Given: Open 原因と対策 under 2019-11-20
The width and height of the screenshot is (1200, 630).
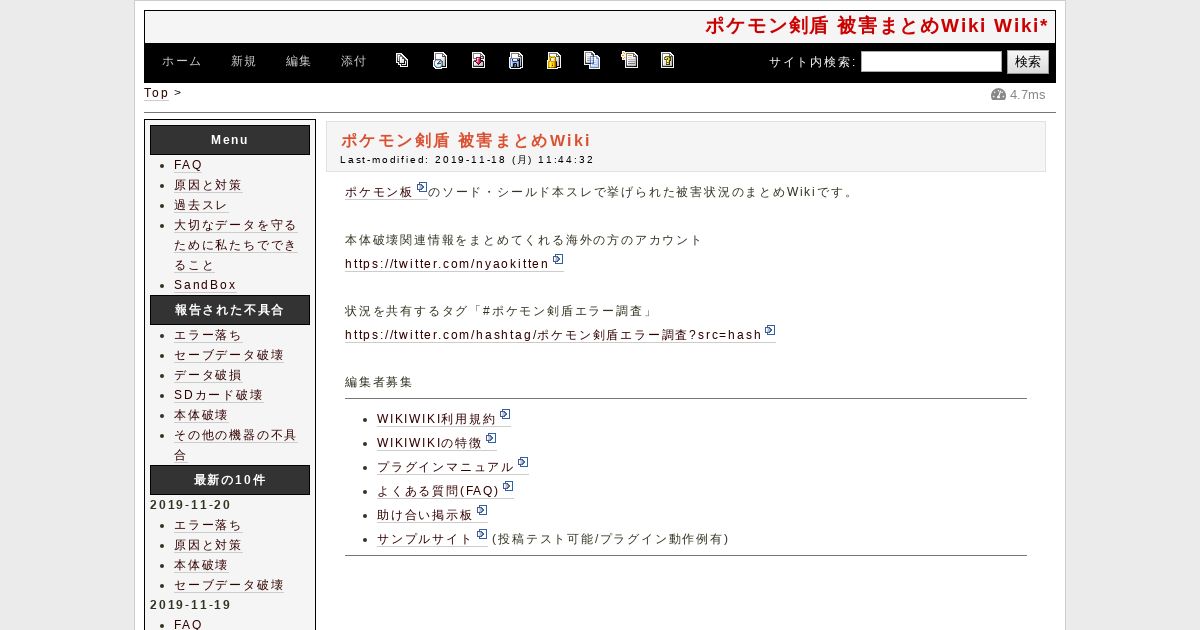Looking at the screenshot, I should coord(208,545).
